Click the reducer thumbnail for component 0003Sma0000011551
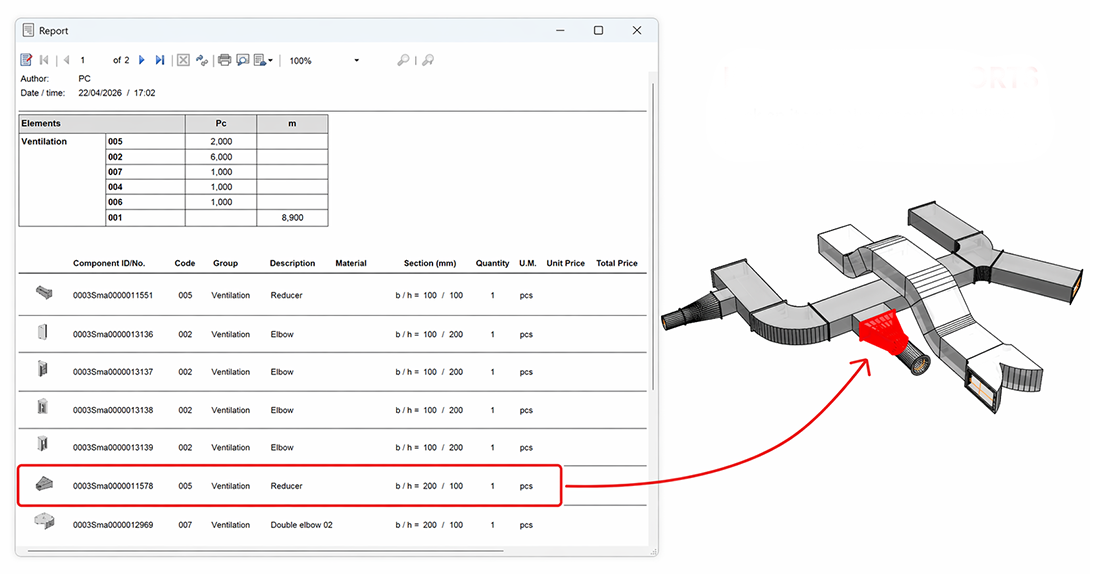Viewport: 1100px width, 574px height. [x=44, y=293]
